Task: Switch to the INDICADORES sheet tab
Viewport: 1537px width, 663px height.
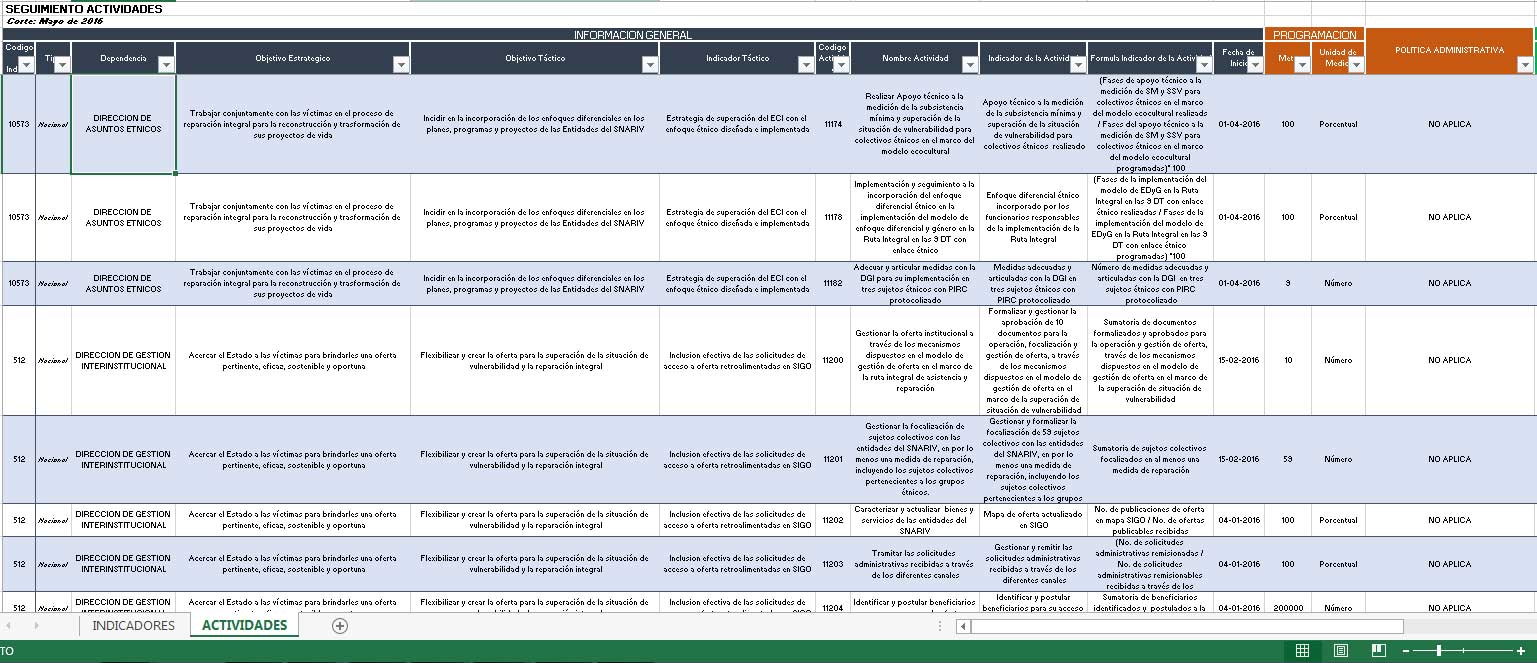Action: 133,626
